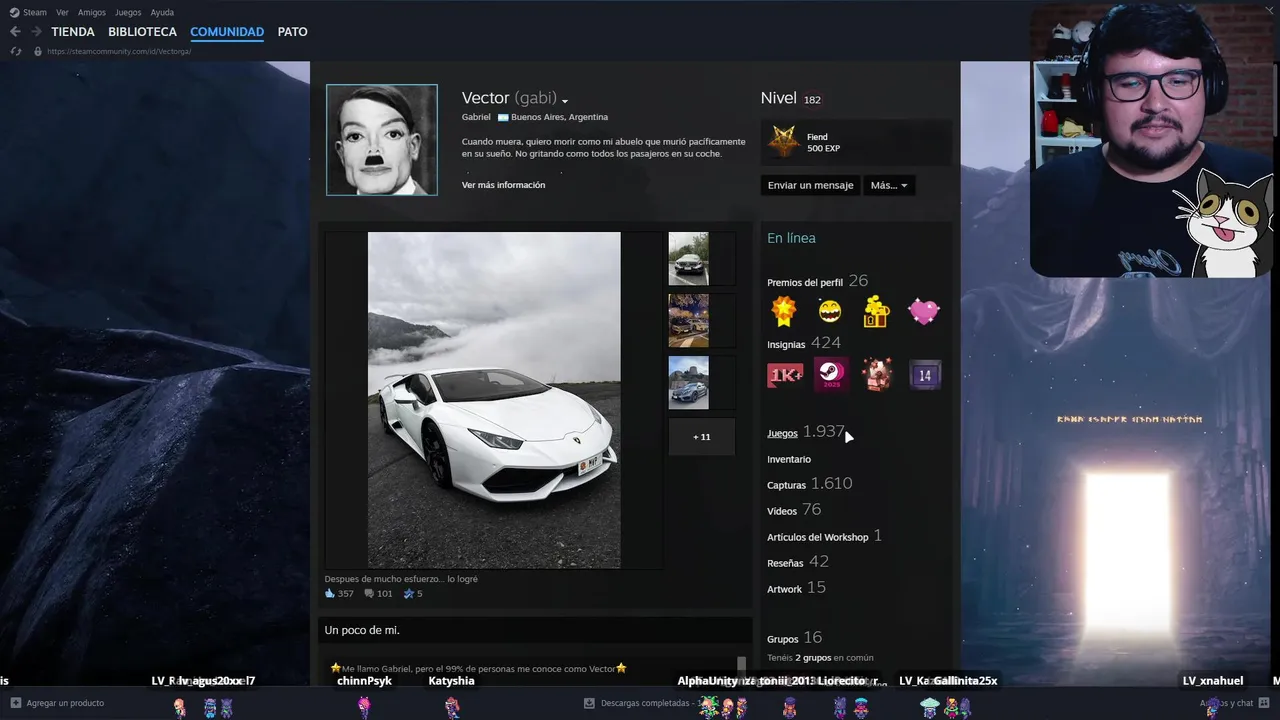Open the third featured badge
1280x720 pixels.
(x=877, y=375)
